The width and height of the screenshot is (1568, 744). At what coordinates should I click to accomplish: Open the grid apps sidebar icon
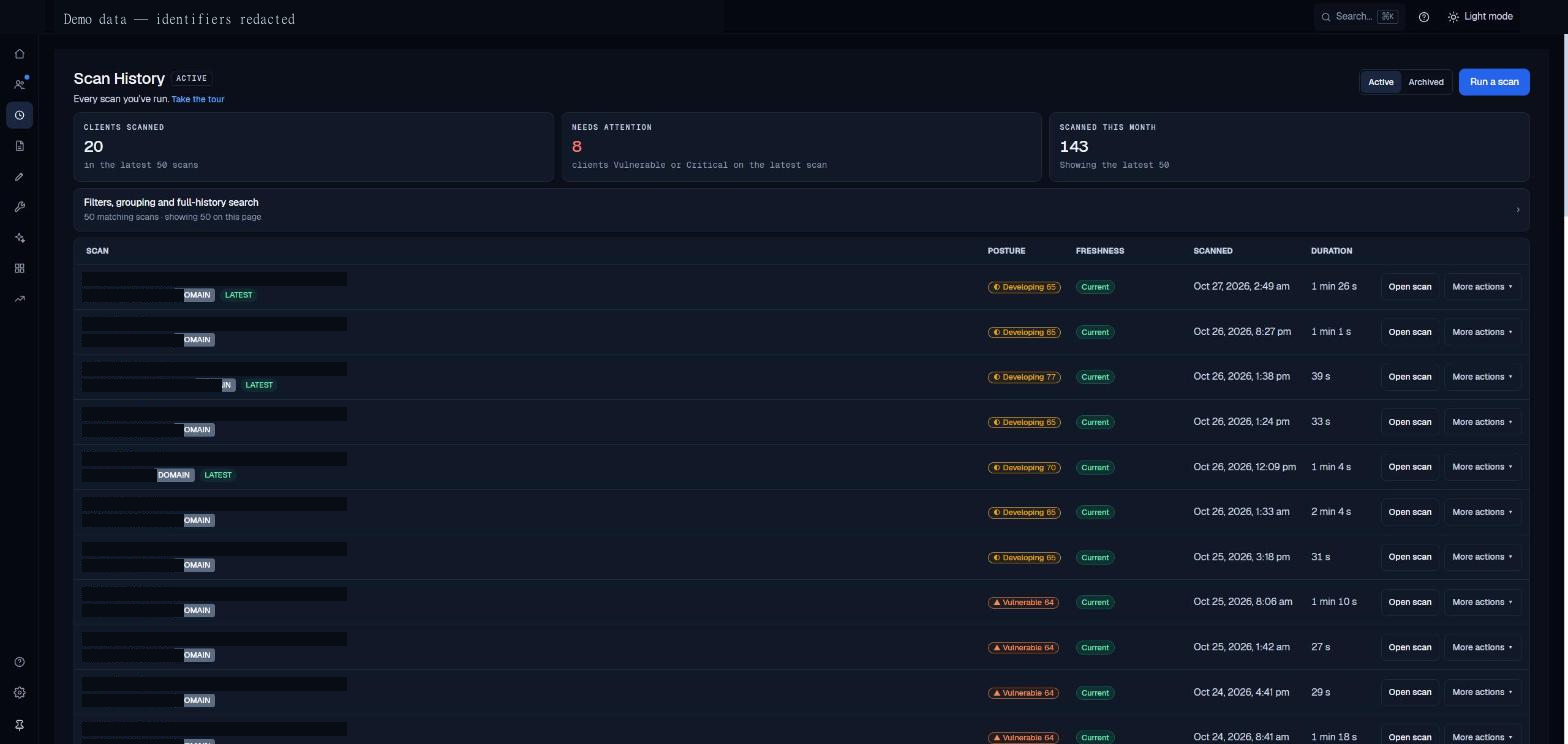tap(19, 268)
